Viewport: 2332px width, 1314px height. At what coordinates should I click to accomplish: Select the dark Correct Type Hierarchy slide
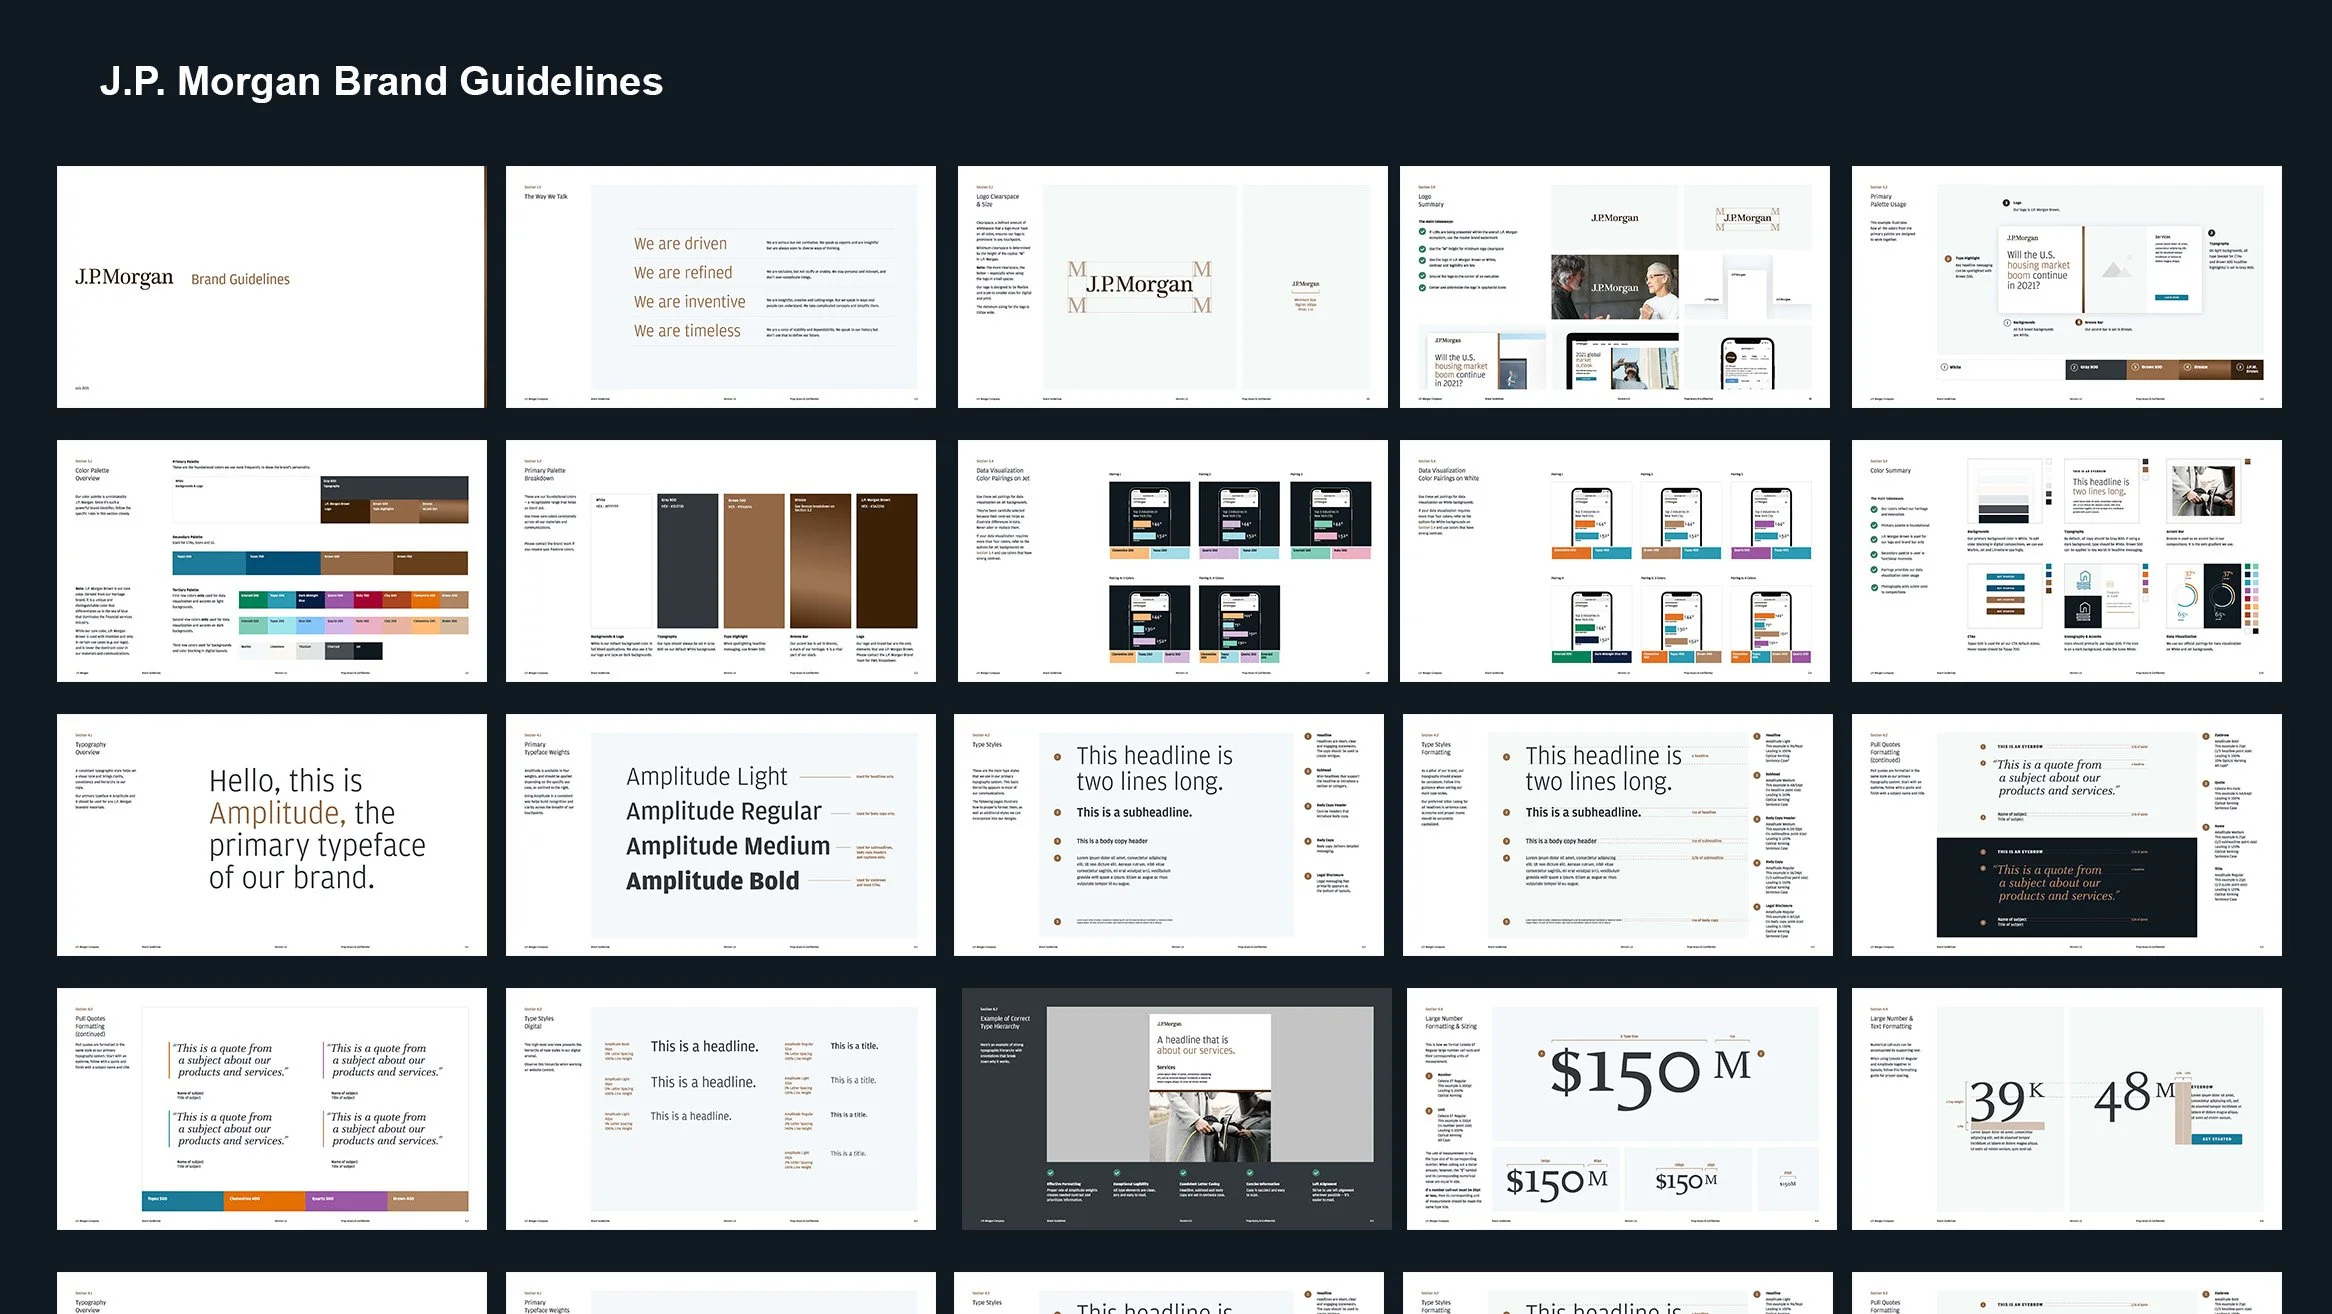pos(1176,1109)
